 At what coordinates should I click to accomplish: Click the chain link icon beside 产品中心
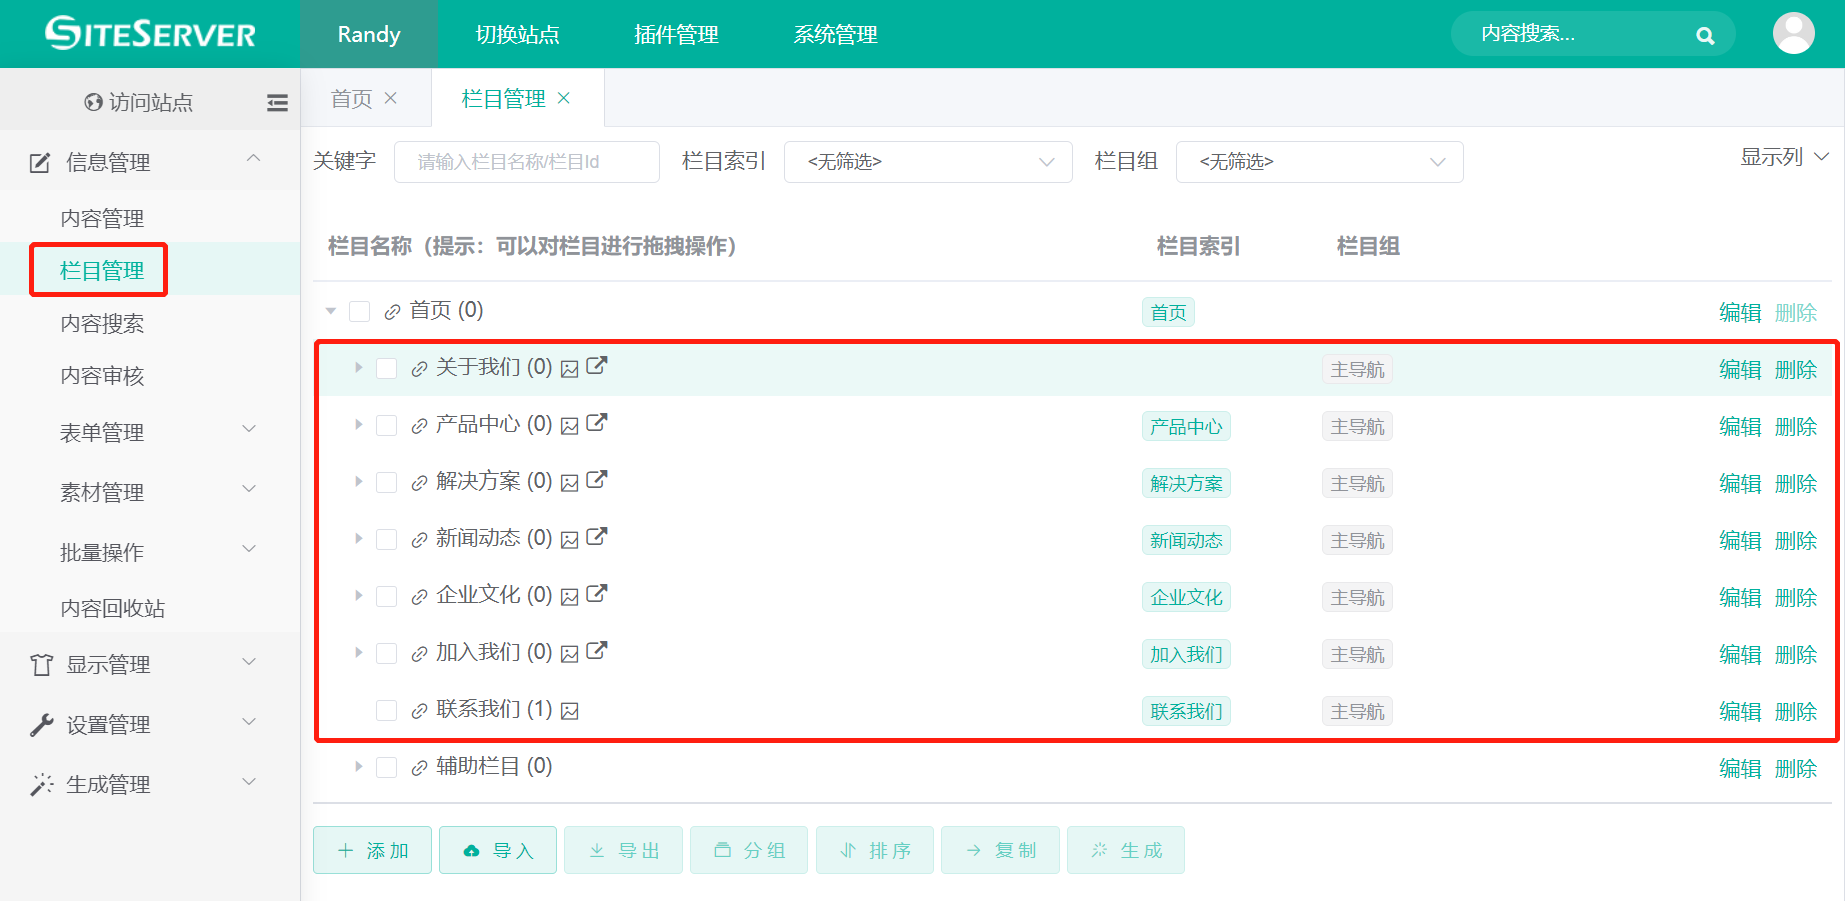point(417,424)
